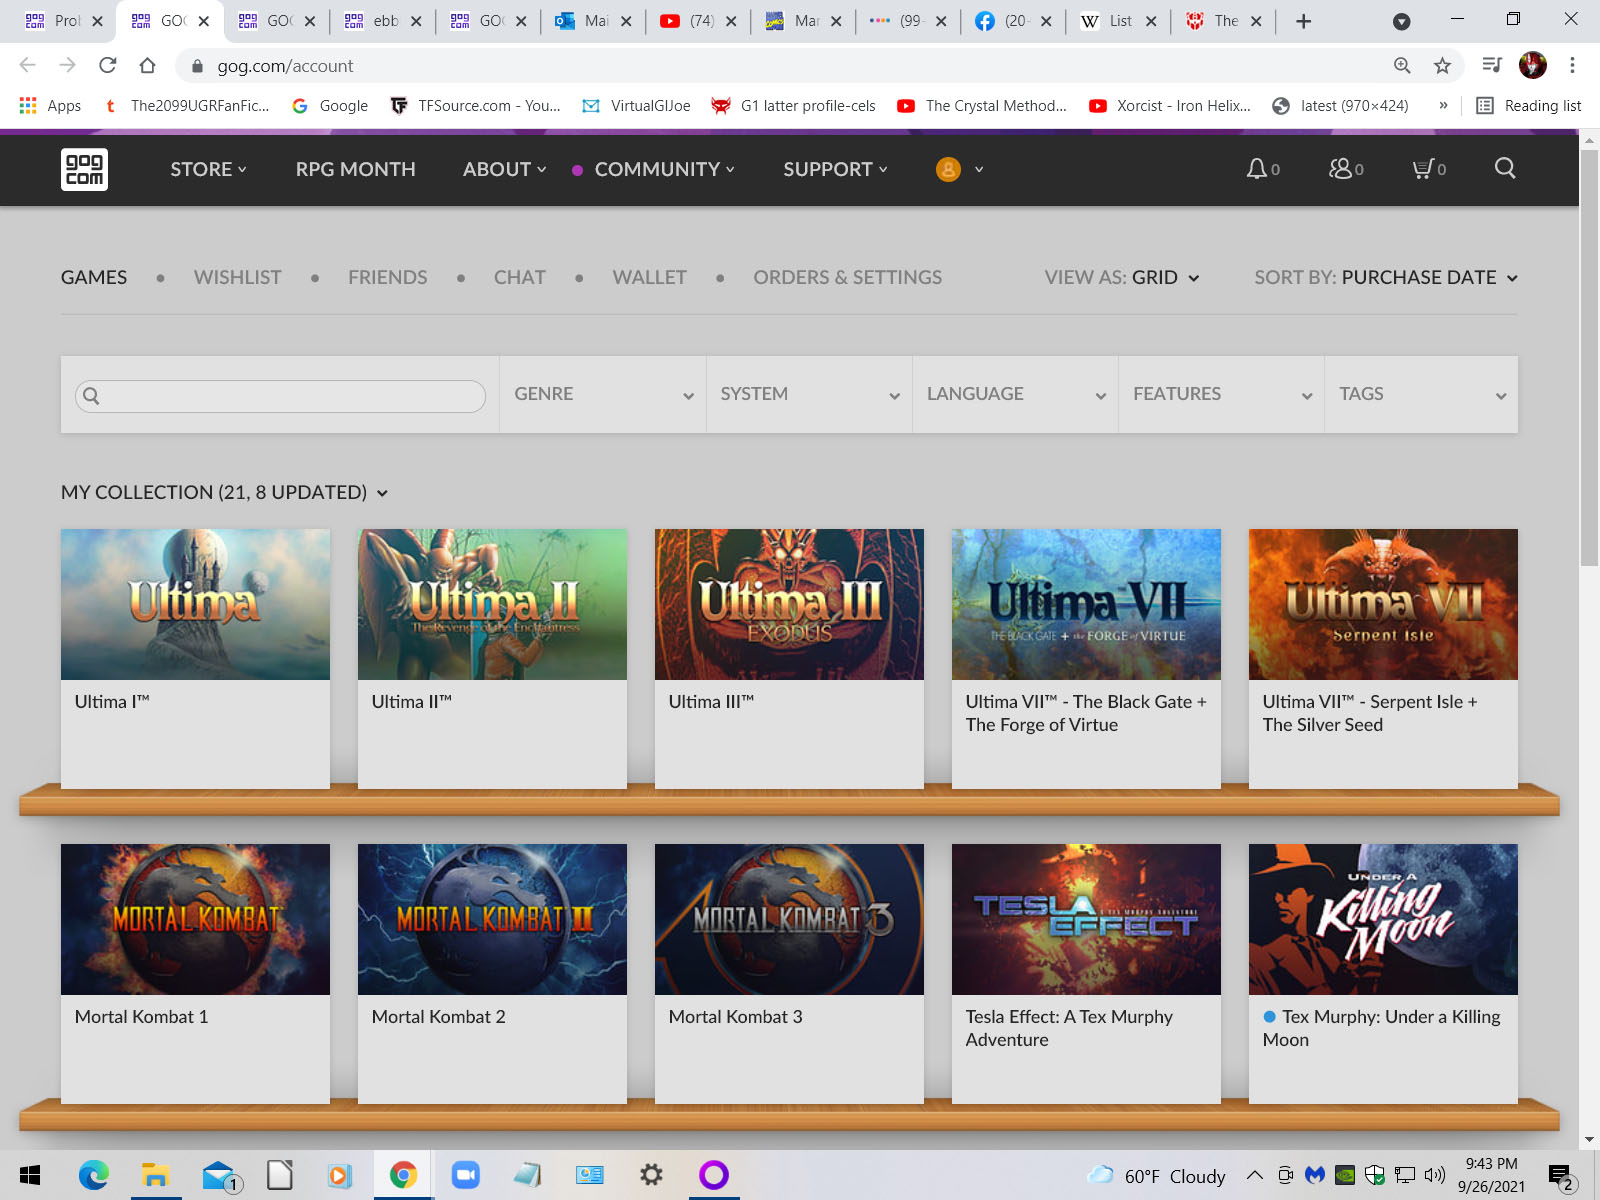
Task: Expand the SUPPORT menu
Action: click(835, 169)
